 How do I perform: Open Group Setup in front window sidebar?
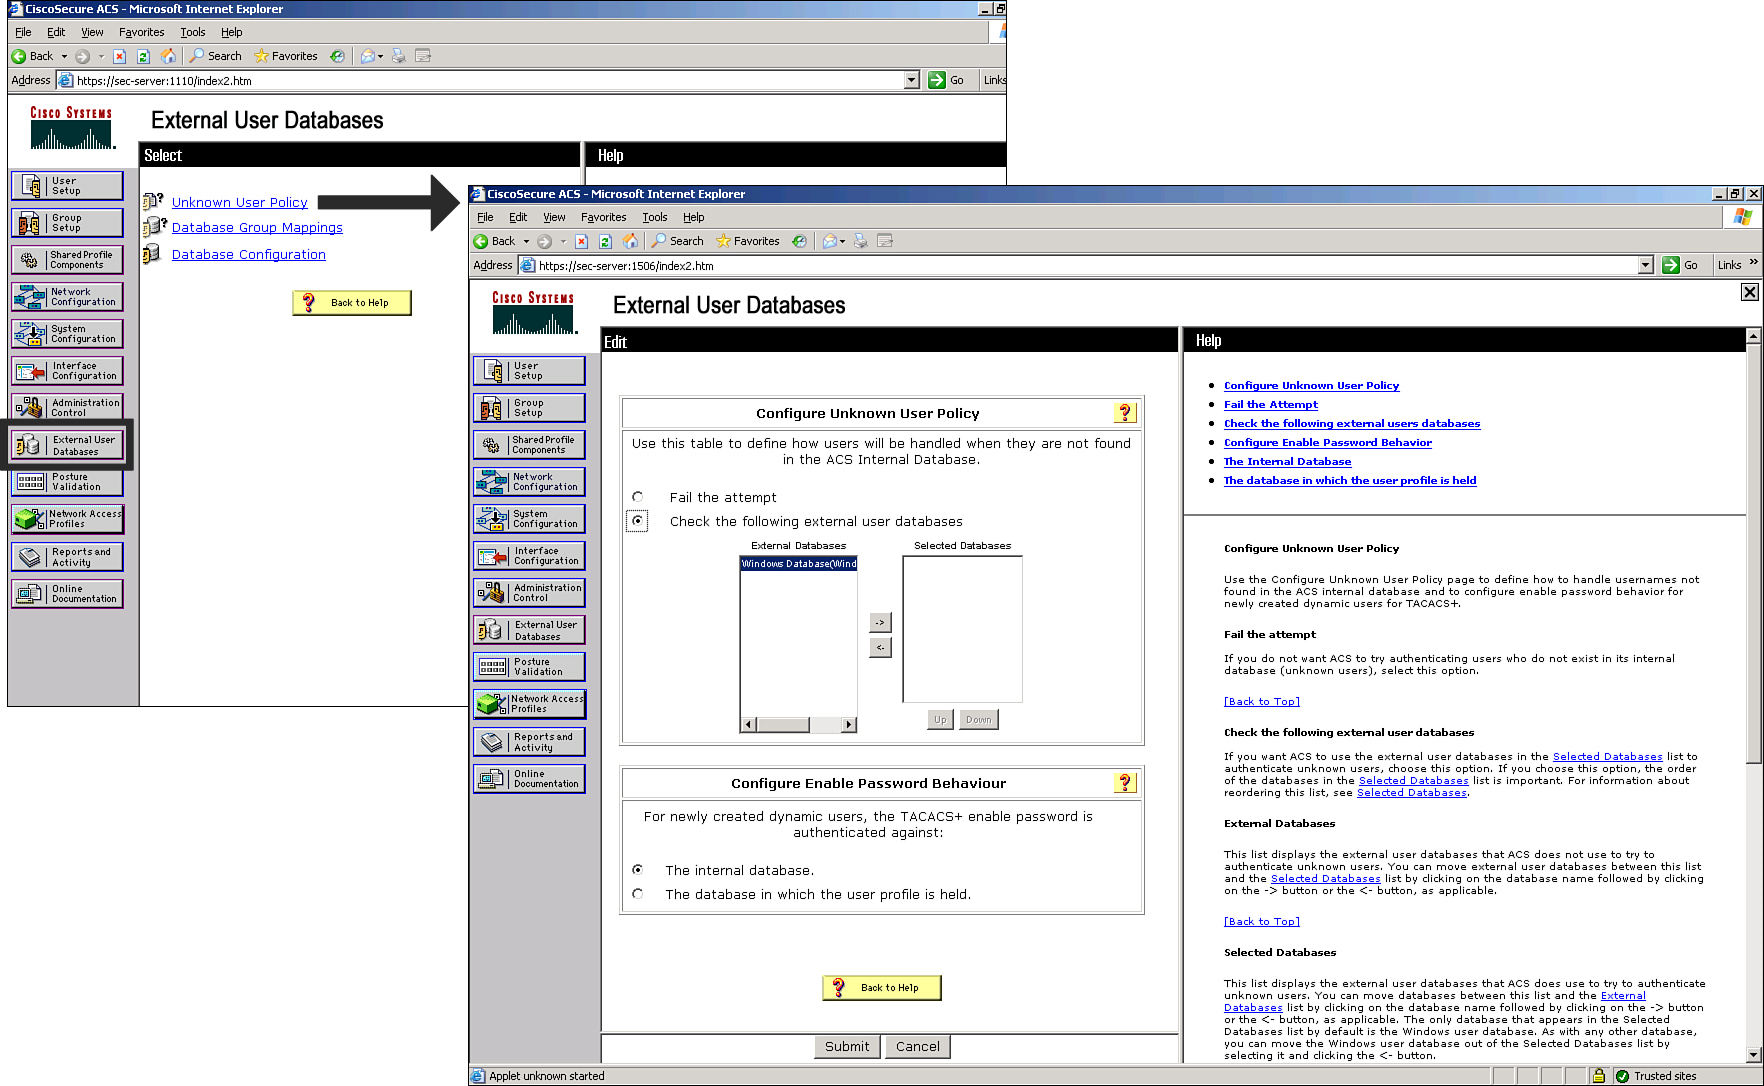click(x=529, y=408)
